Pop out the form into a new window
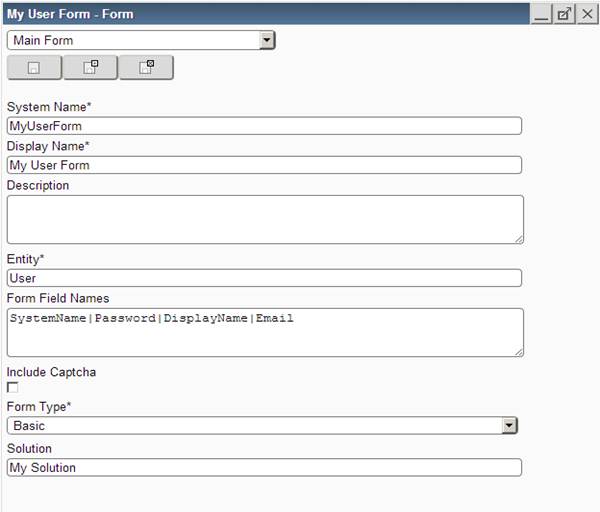 [565, 14]
